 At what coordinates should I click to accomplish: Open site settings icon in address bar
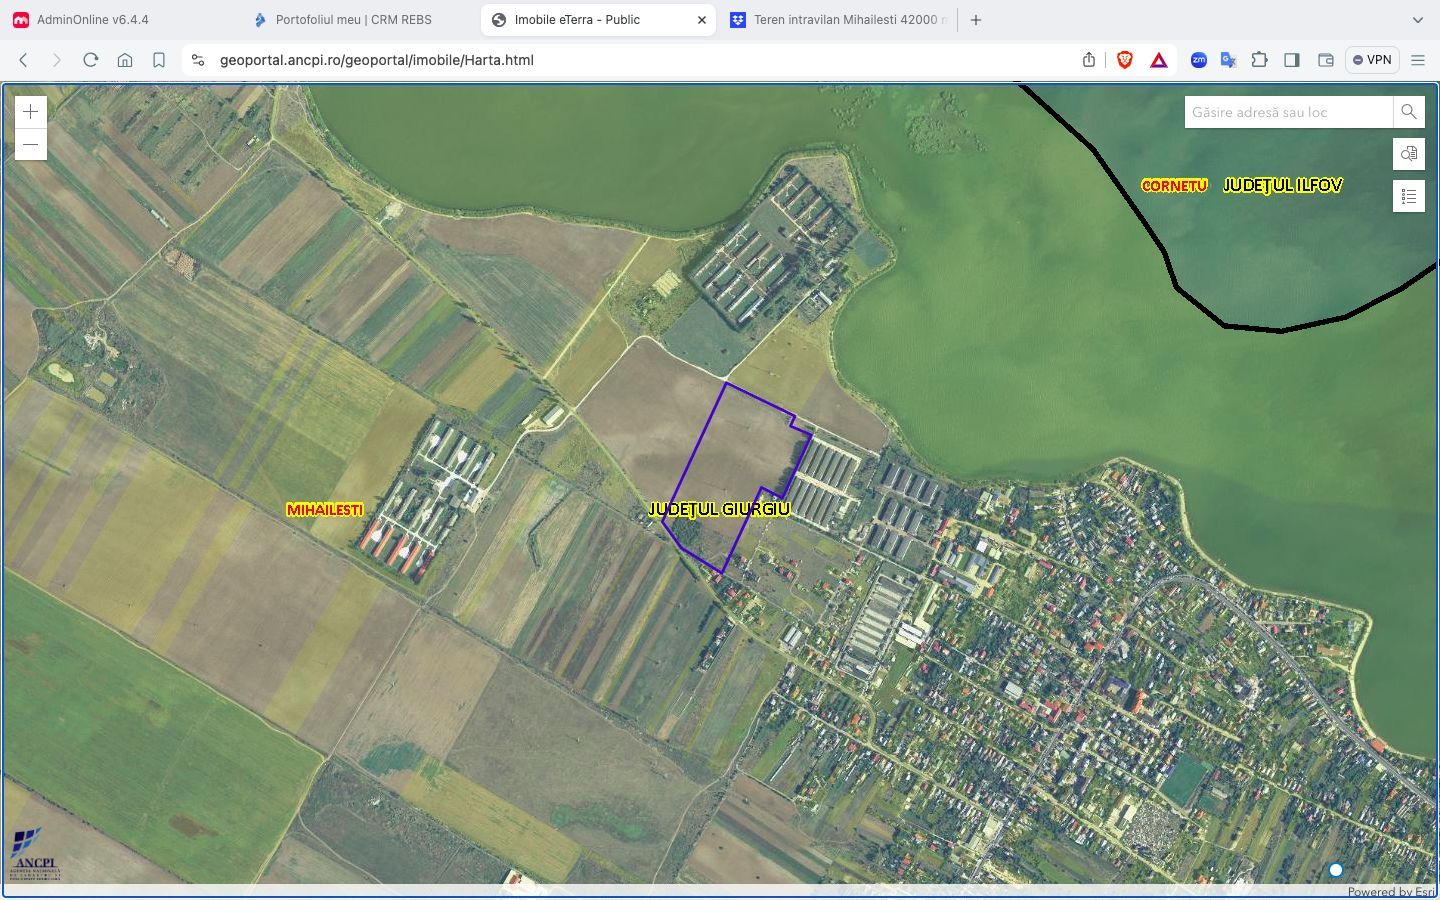pyautogui.click(x=198, y=60)
